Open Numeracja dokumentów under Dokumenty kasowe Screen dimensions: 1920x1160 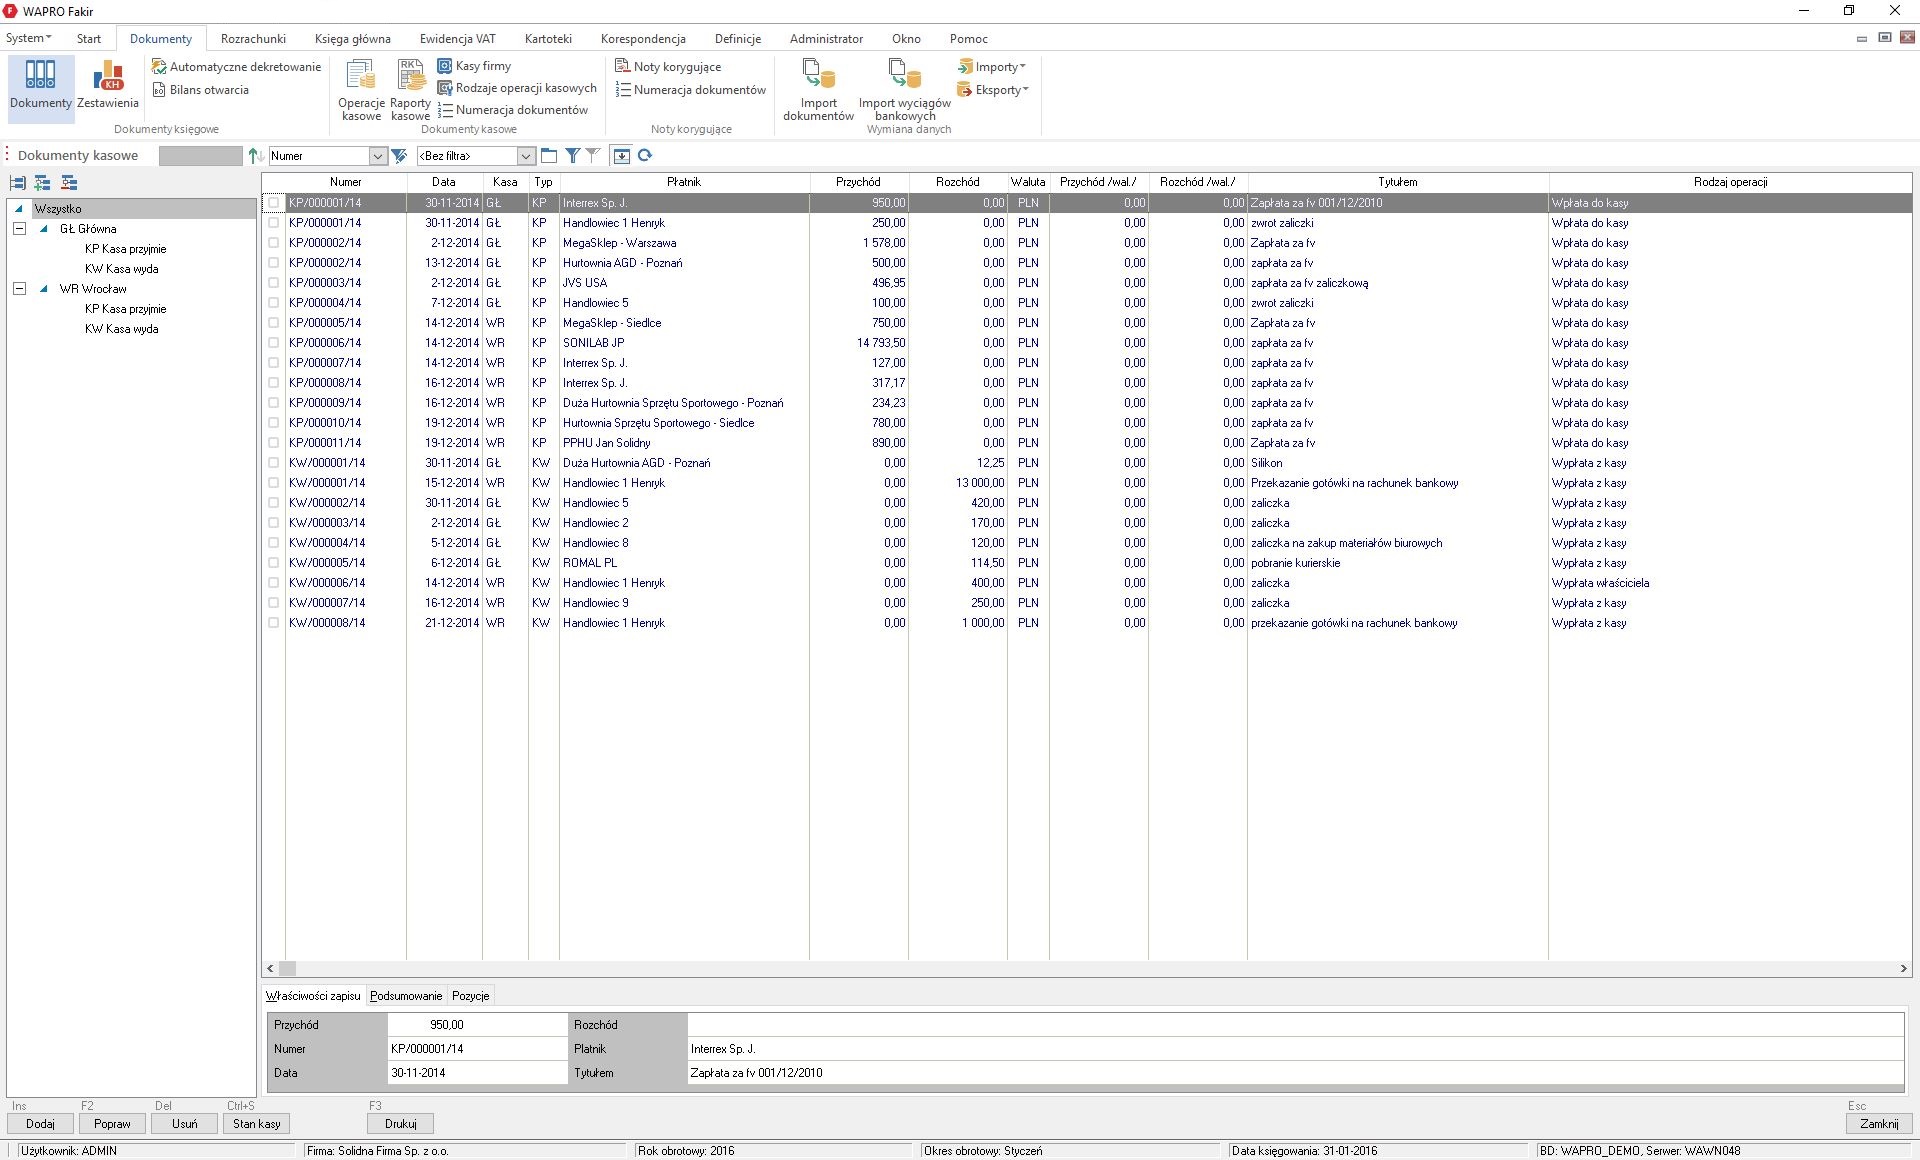513,110
